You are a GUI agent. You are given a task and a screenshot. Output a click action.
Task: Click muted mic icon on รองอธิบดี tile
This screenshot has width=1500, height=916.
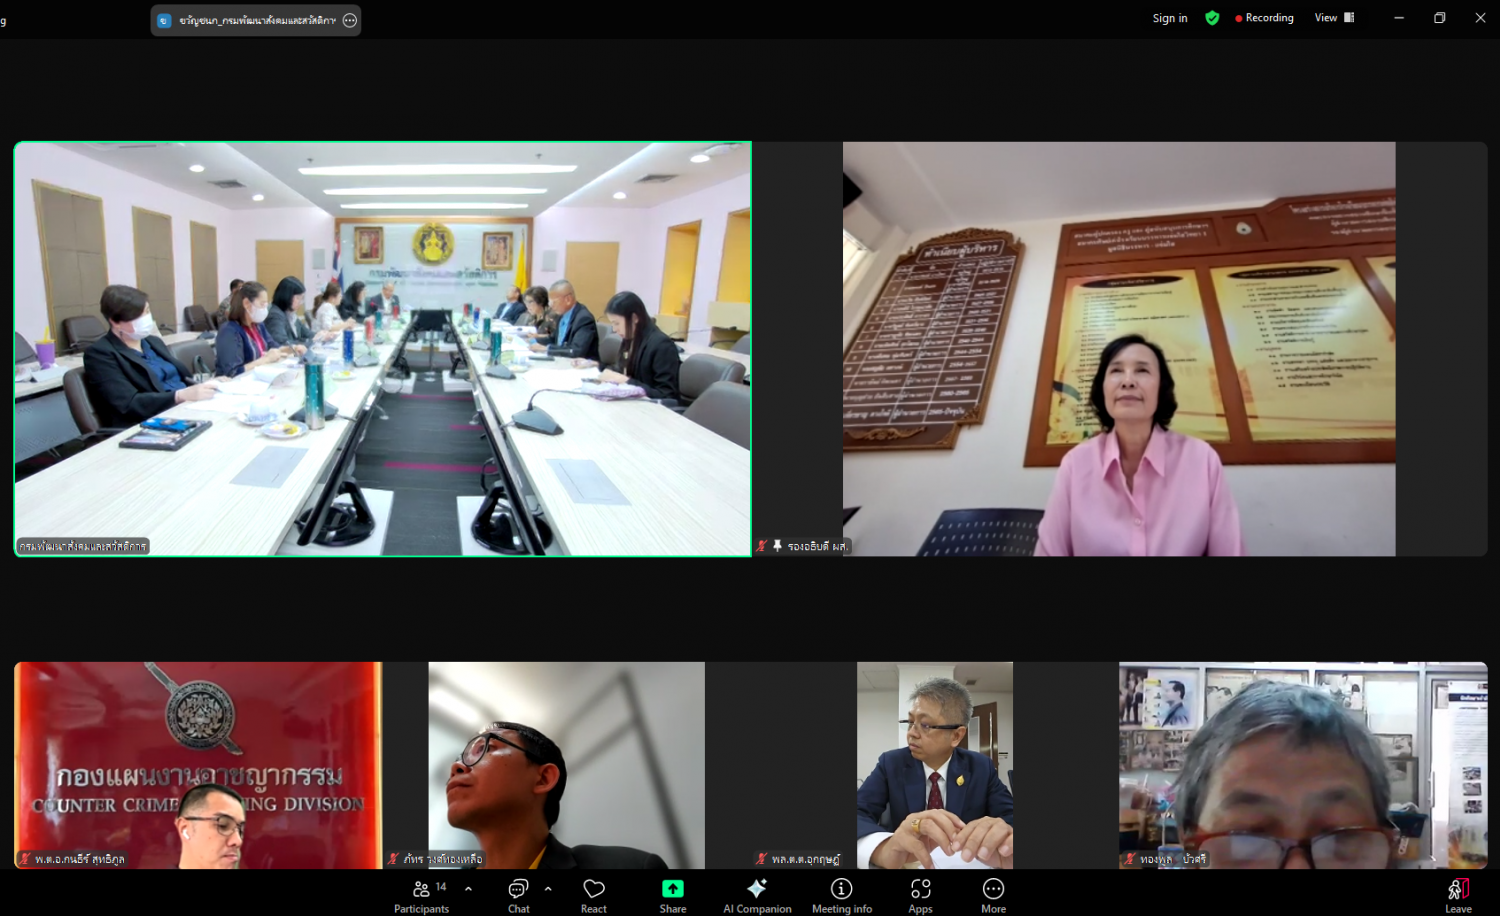coord(762,546)
